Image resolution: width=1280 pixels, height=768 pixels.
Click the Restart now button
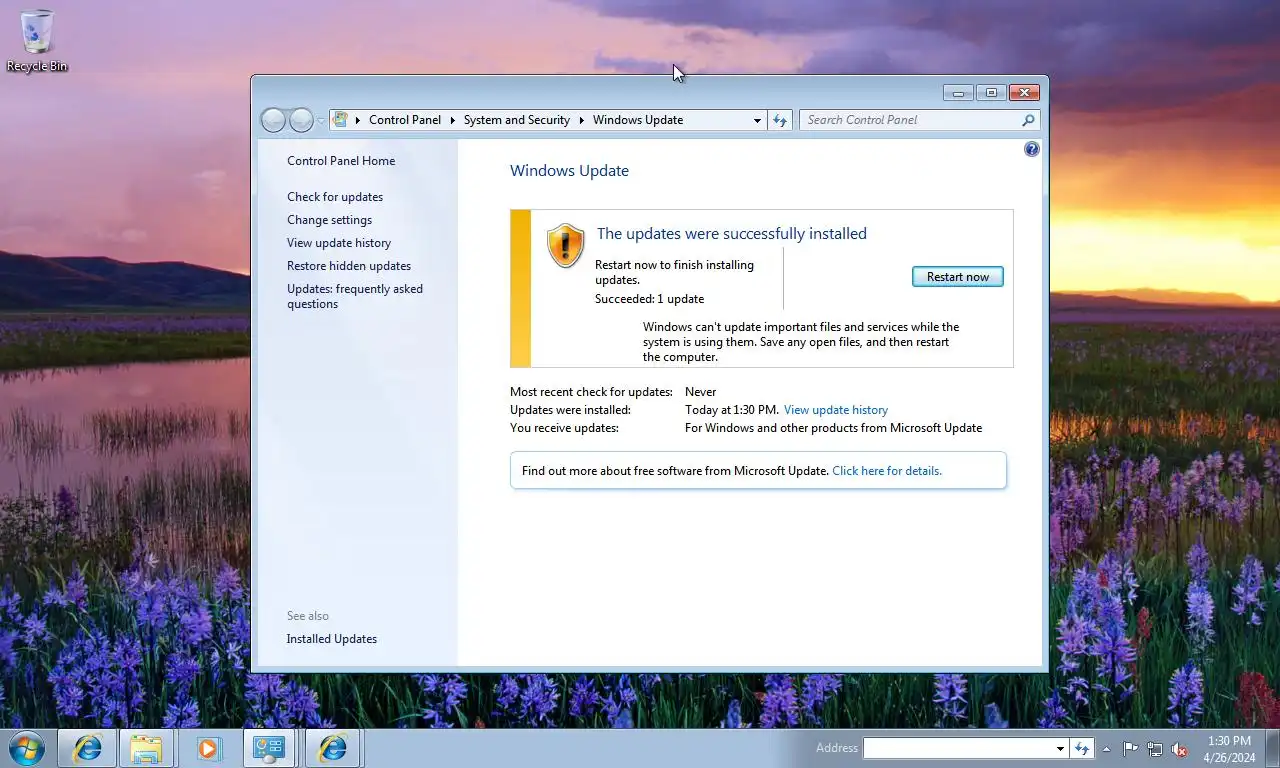(x=958, y=277)
